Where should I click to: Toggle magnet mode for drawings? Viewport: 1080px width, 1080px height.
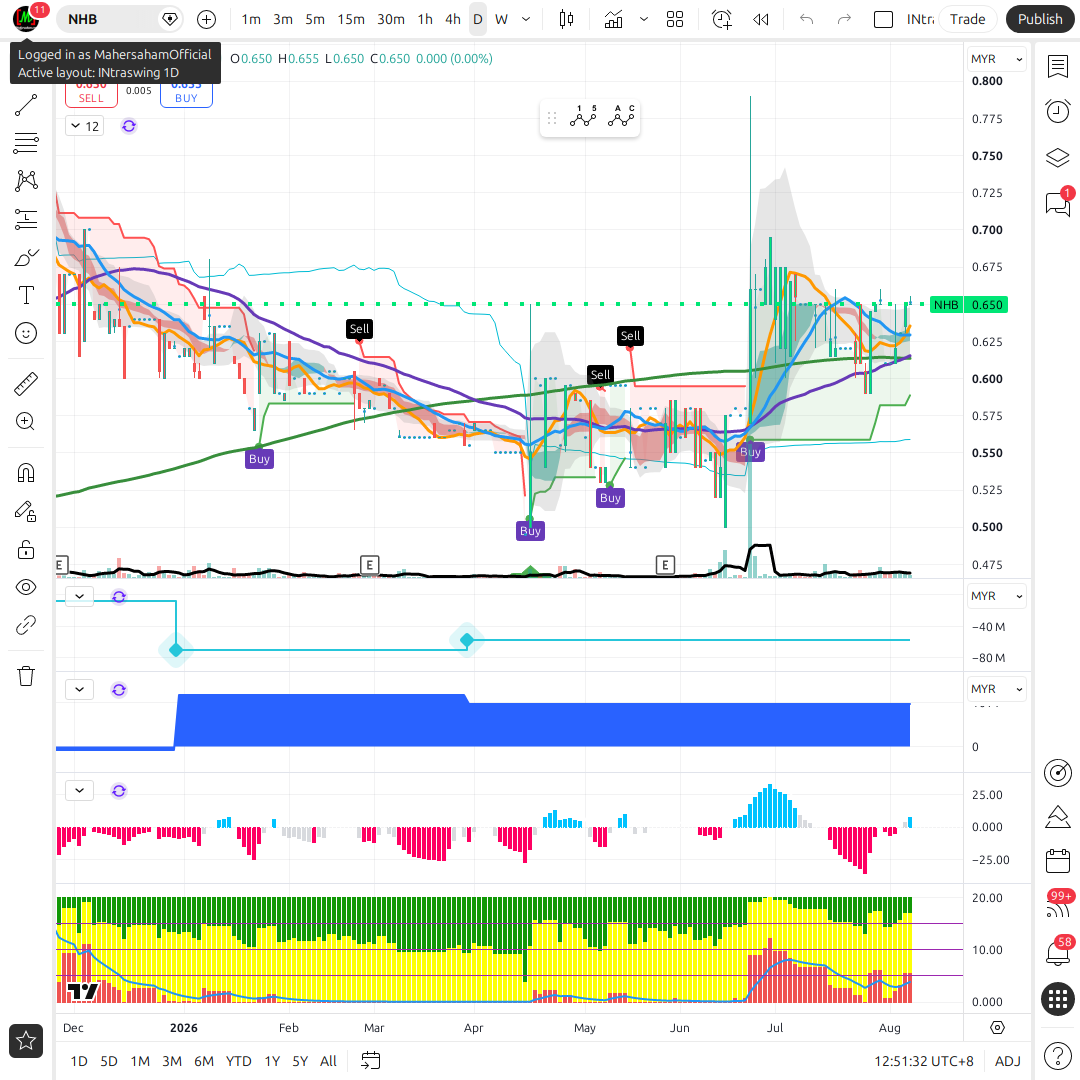(x=25, y=473)
